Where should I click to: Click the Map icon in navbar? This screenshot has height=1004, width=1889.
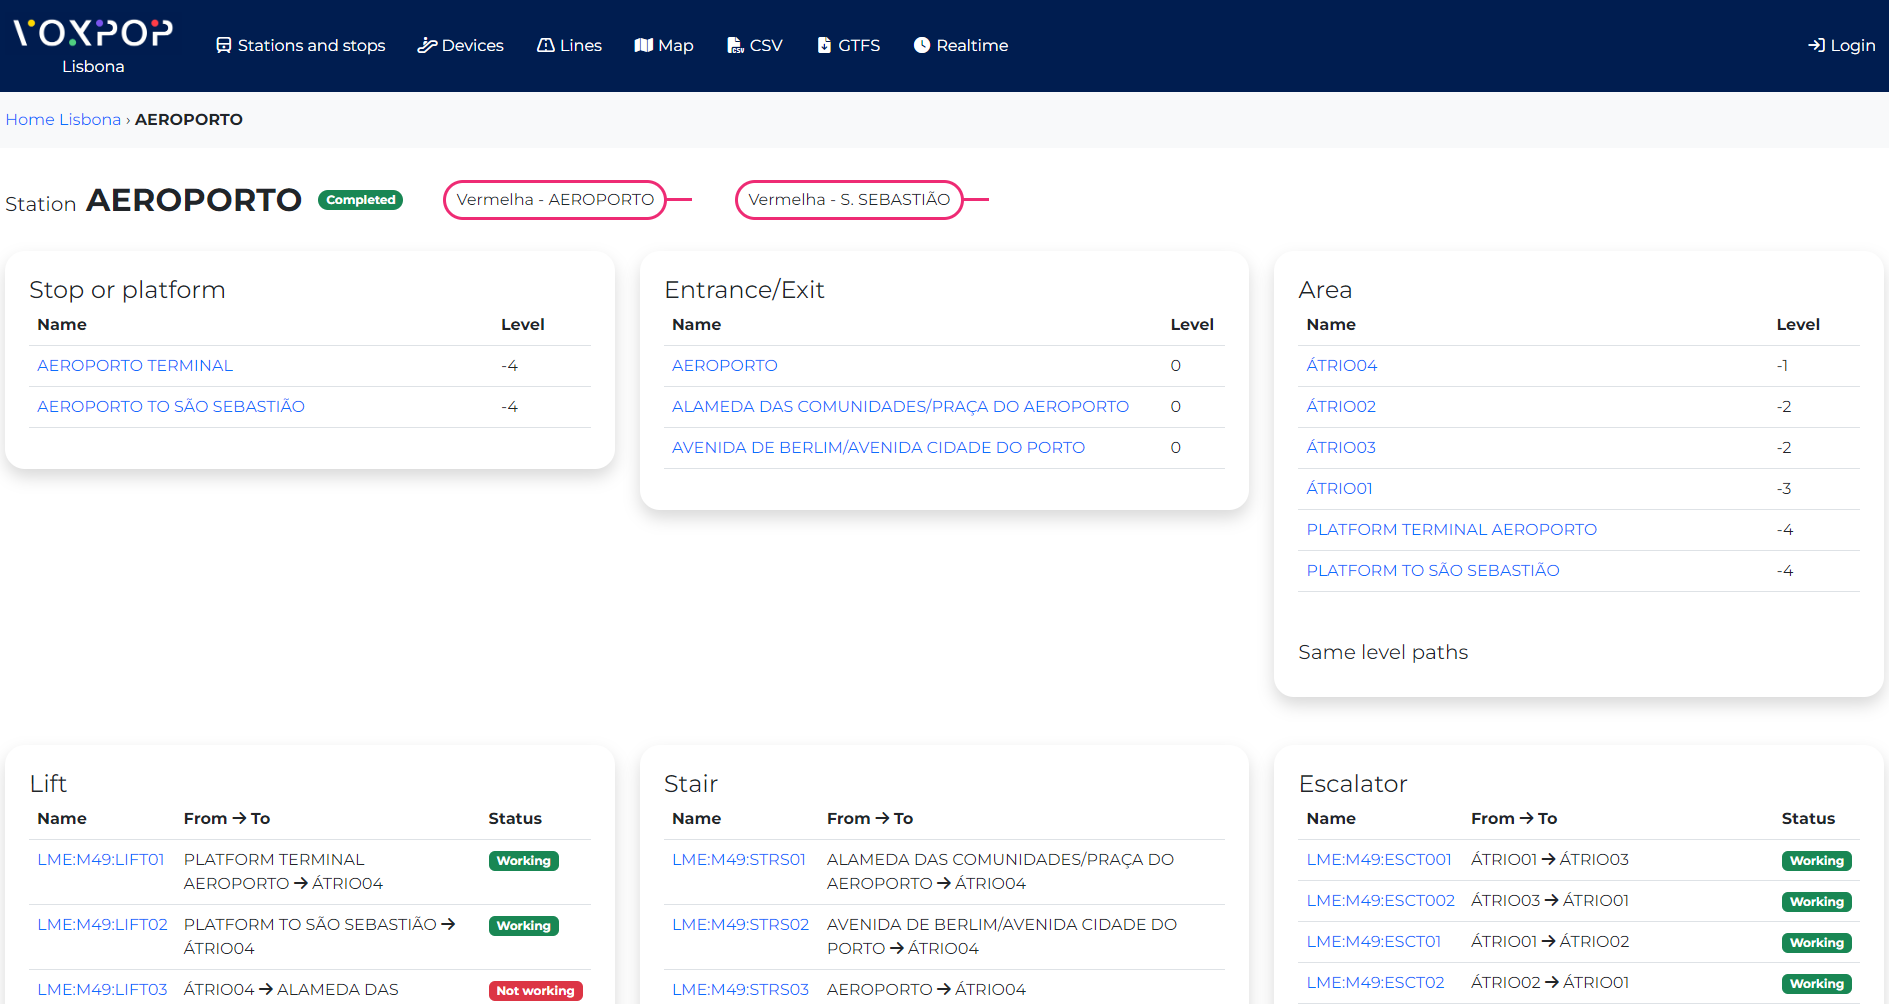click(644, 45)
